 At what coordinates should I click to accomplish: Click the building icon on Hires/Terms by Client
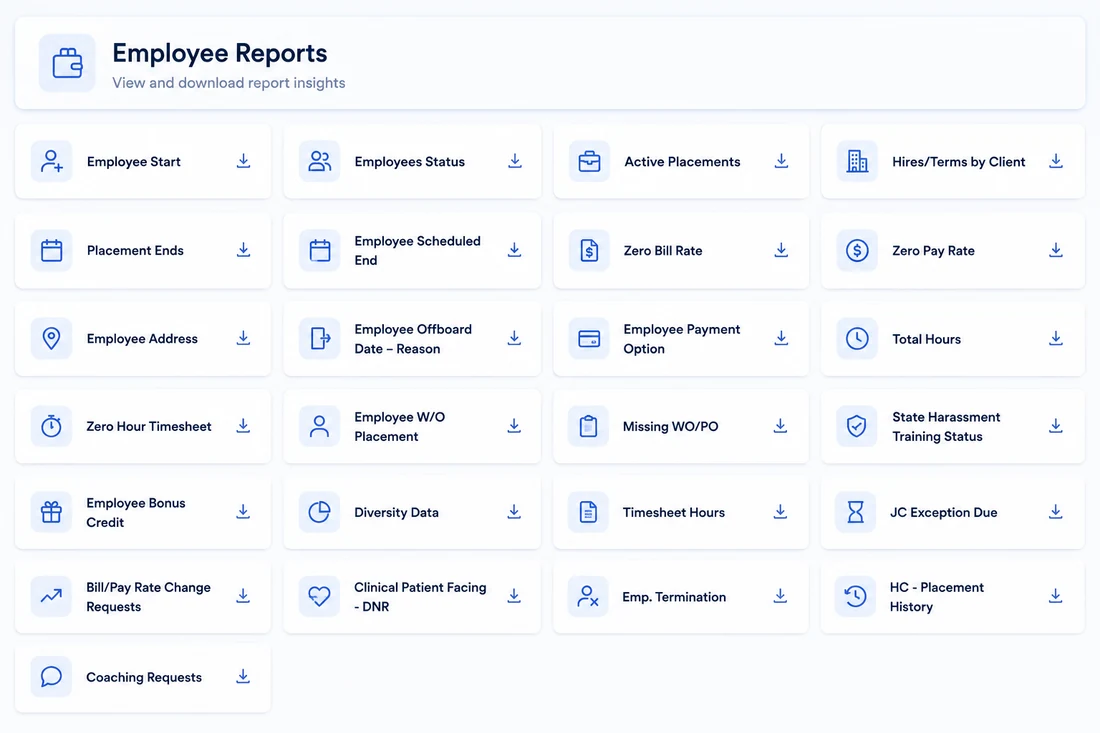click(x=857, y=161)
